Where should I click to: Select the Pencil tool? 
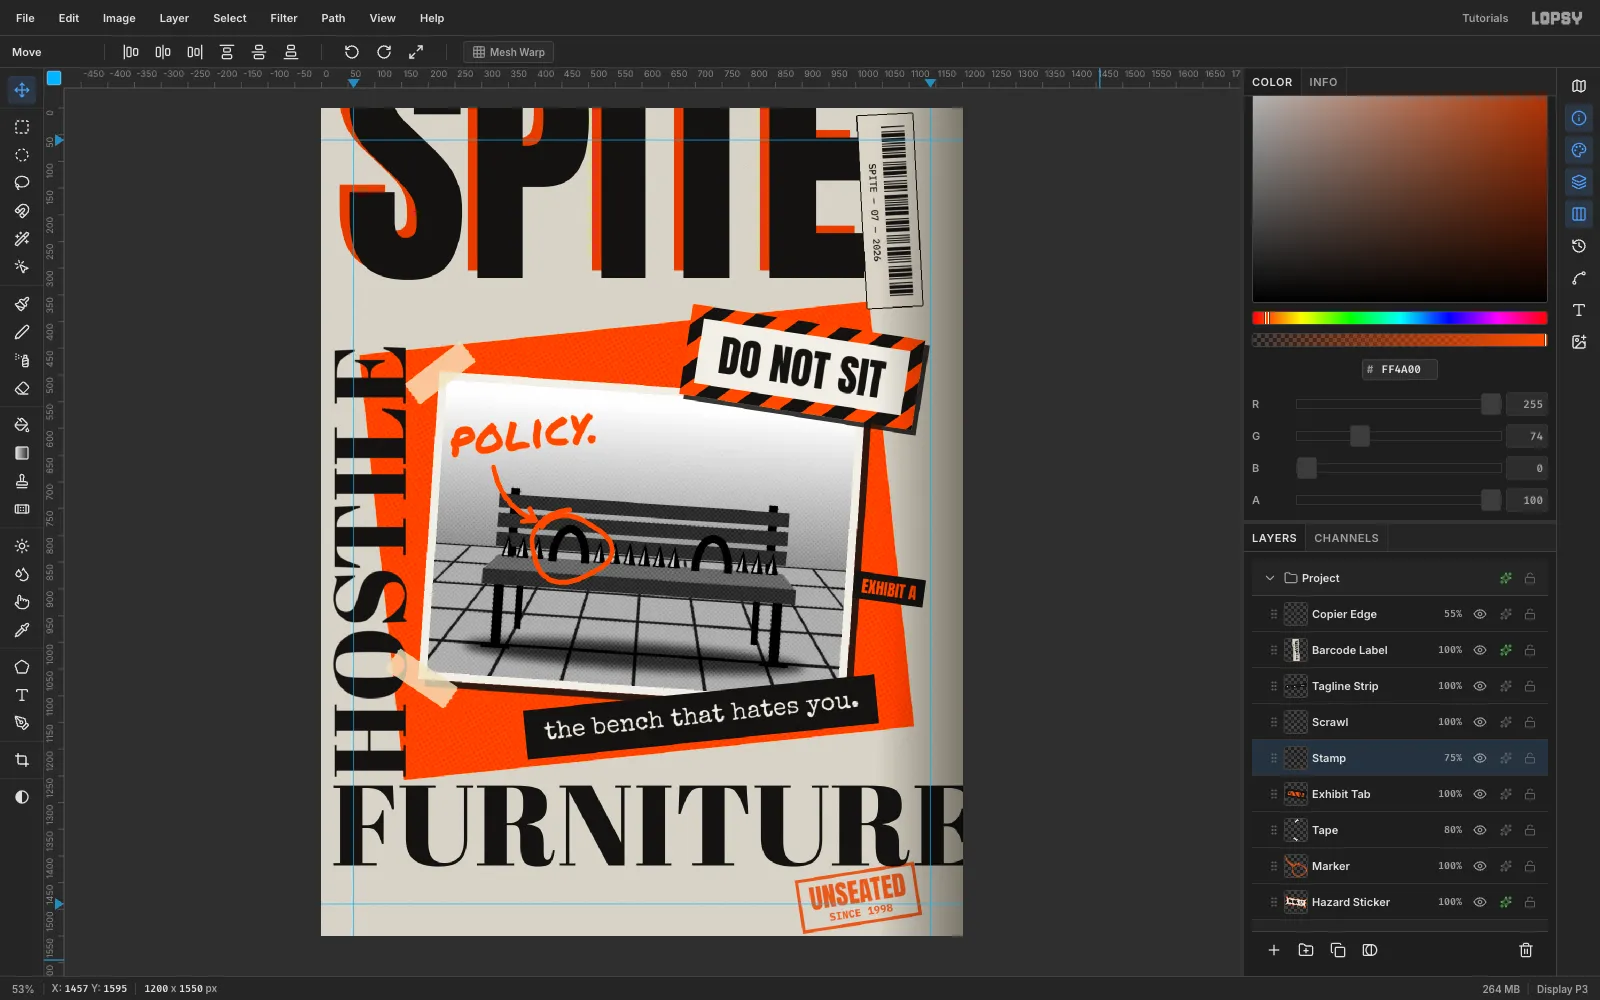click(22, 332)
